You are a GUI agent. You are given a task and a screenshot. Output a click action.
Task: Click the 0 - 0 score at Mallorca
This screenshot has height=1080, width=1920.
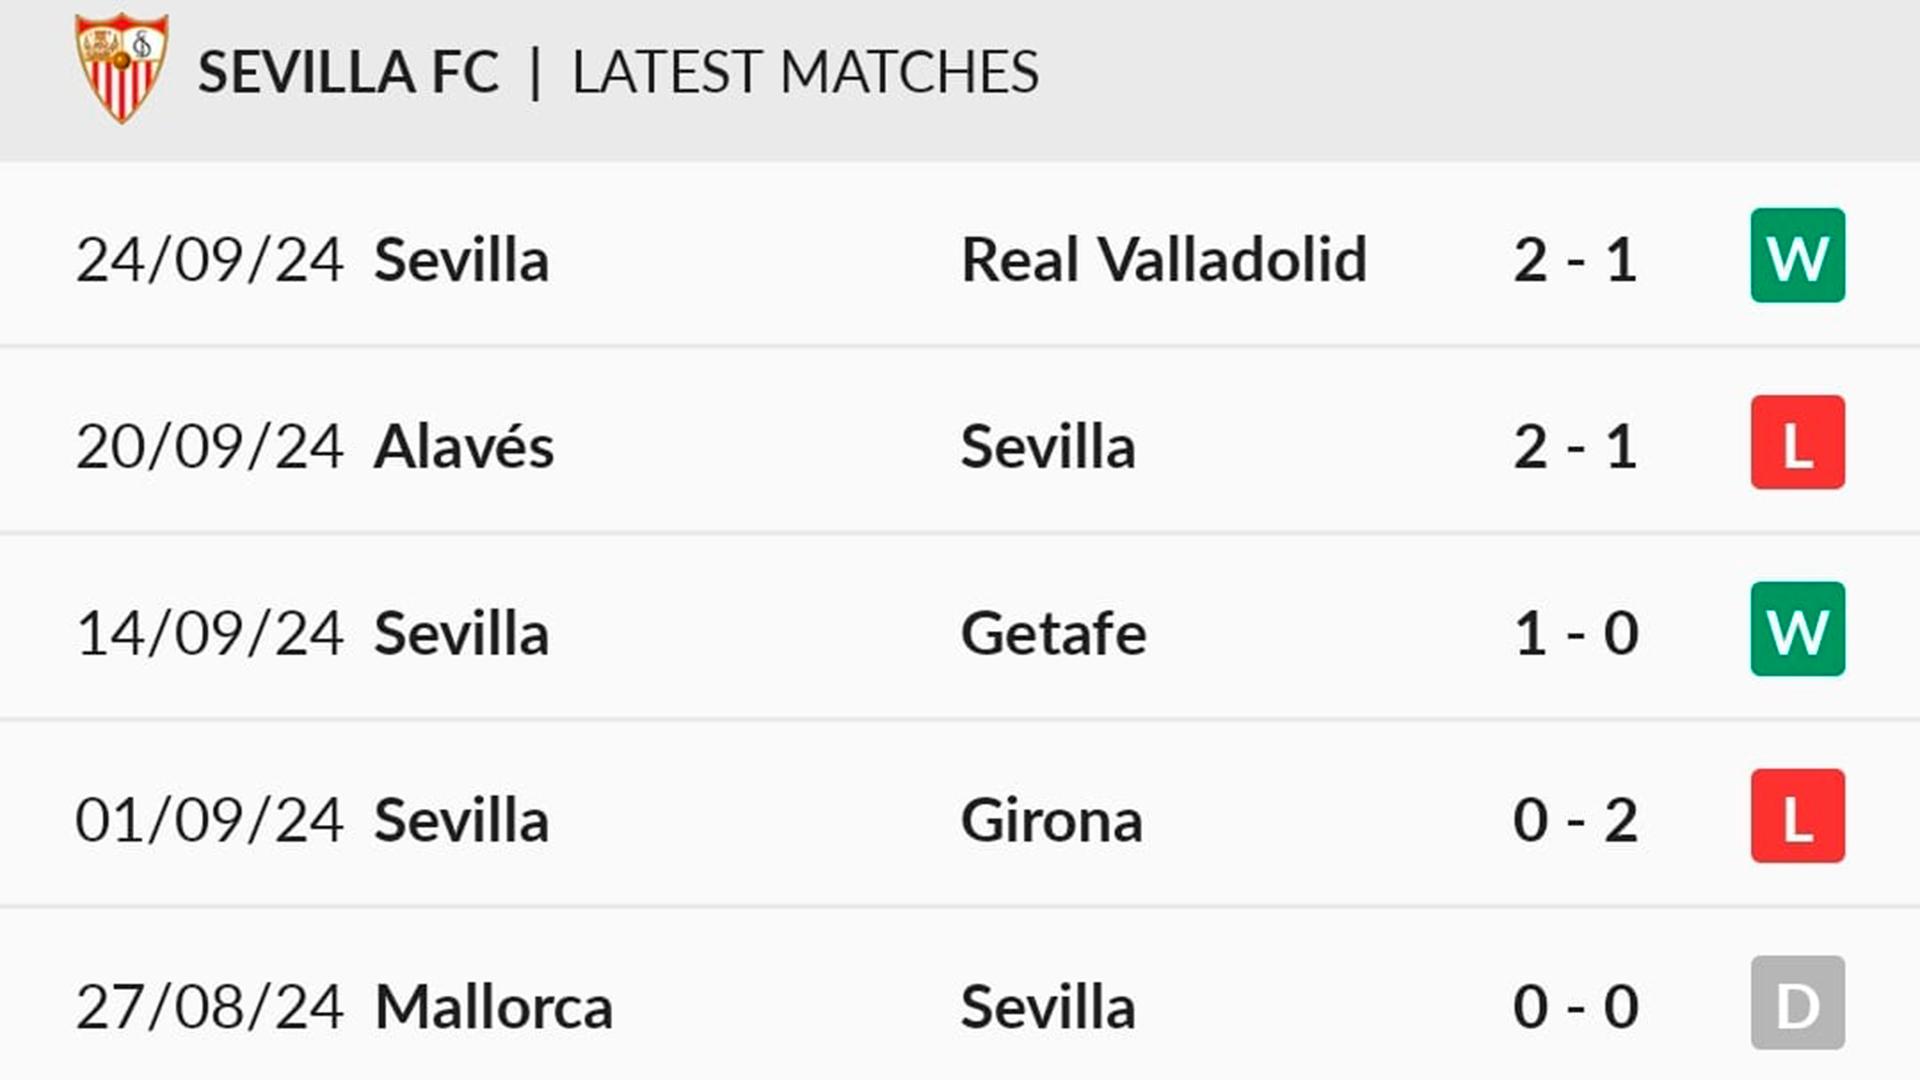[1575, 1007]
